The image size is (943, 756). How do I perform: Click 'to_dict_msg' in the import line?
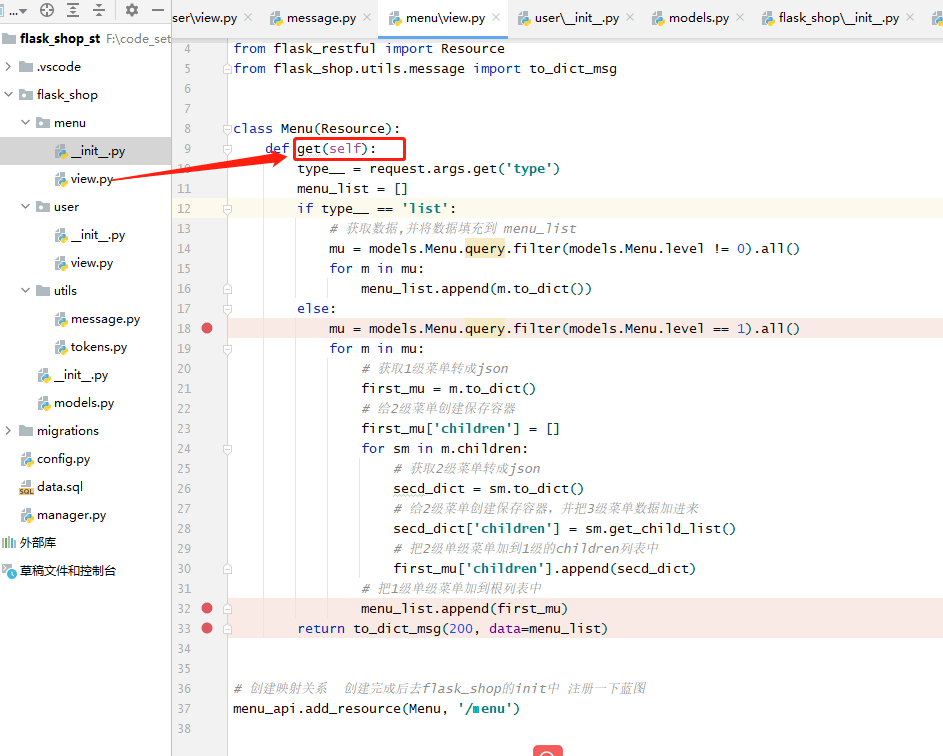point(573,69)
